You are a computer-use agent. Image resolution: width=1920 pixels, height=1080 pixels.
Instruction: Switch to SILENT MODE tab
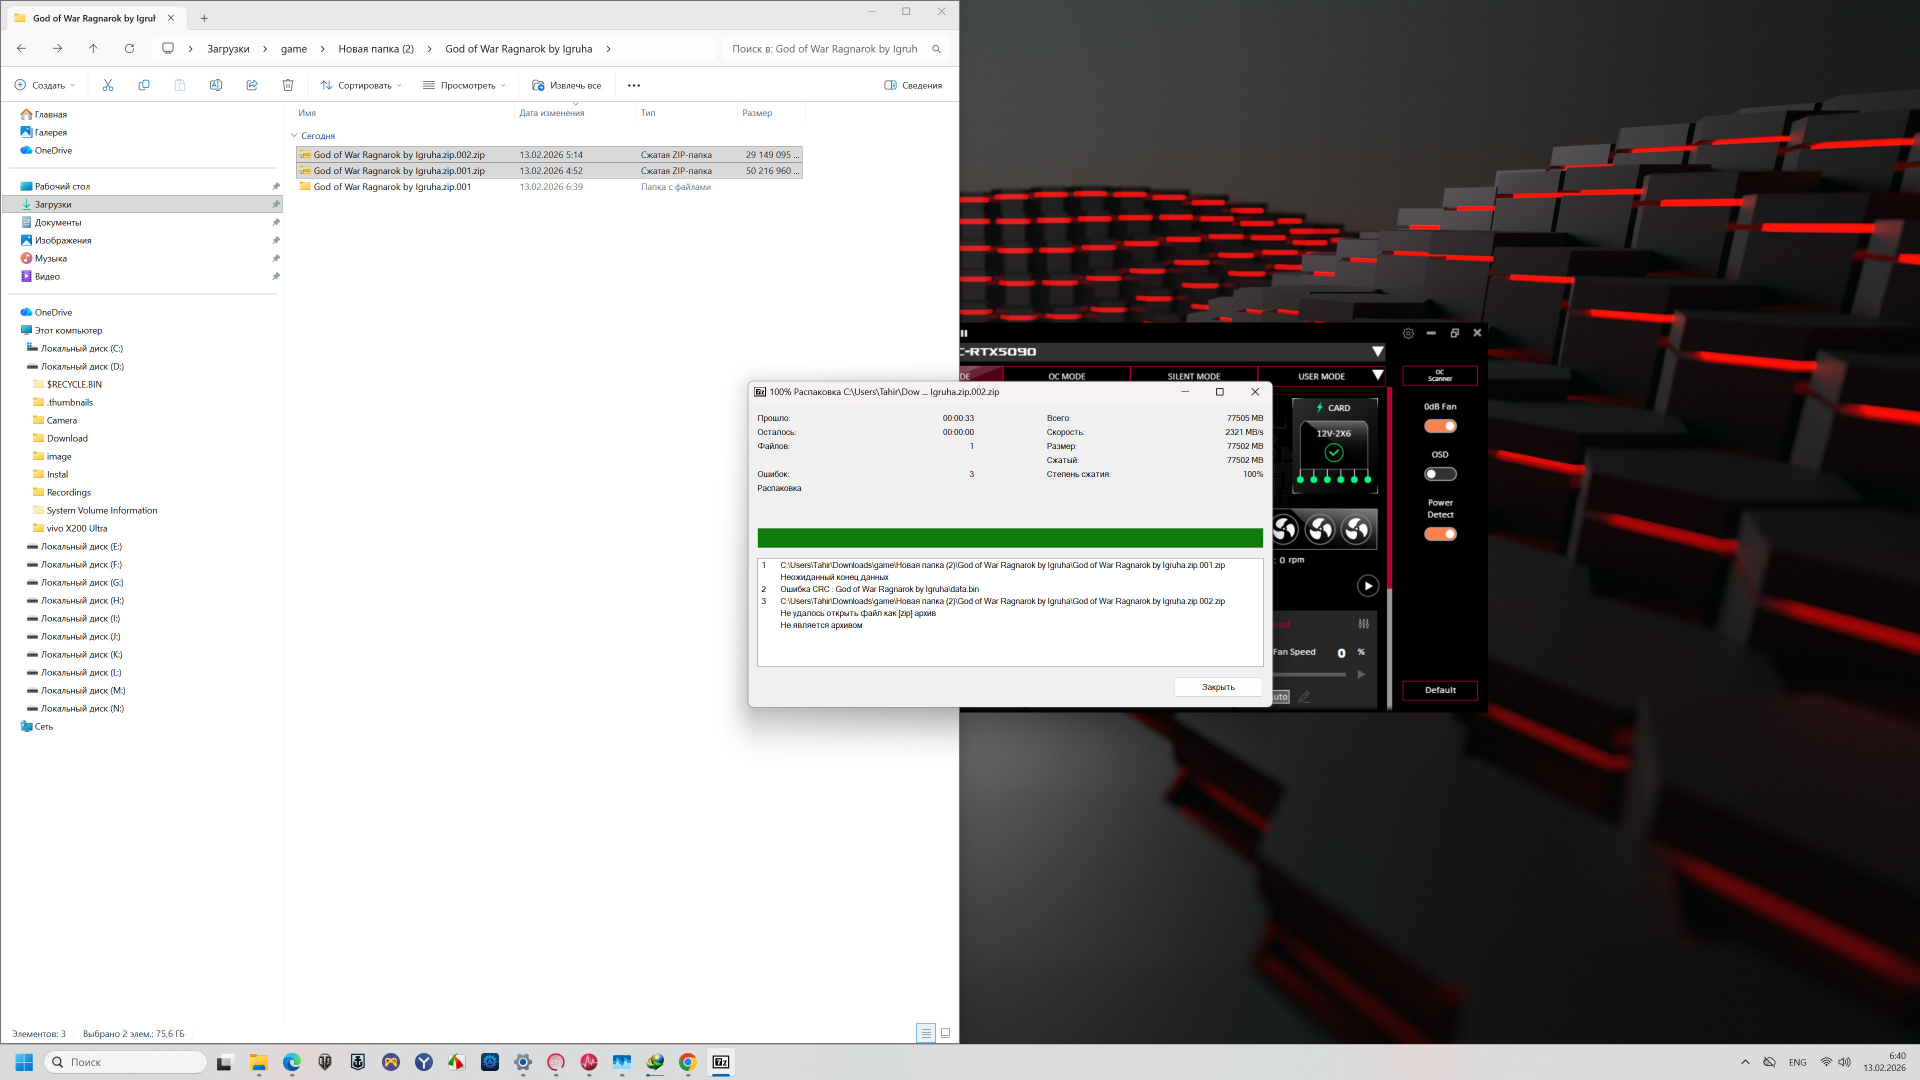pos(1193,377)
